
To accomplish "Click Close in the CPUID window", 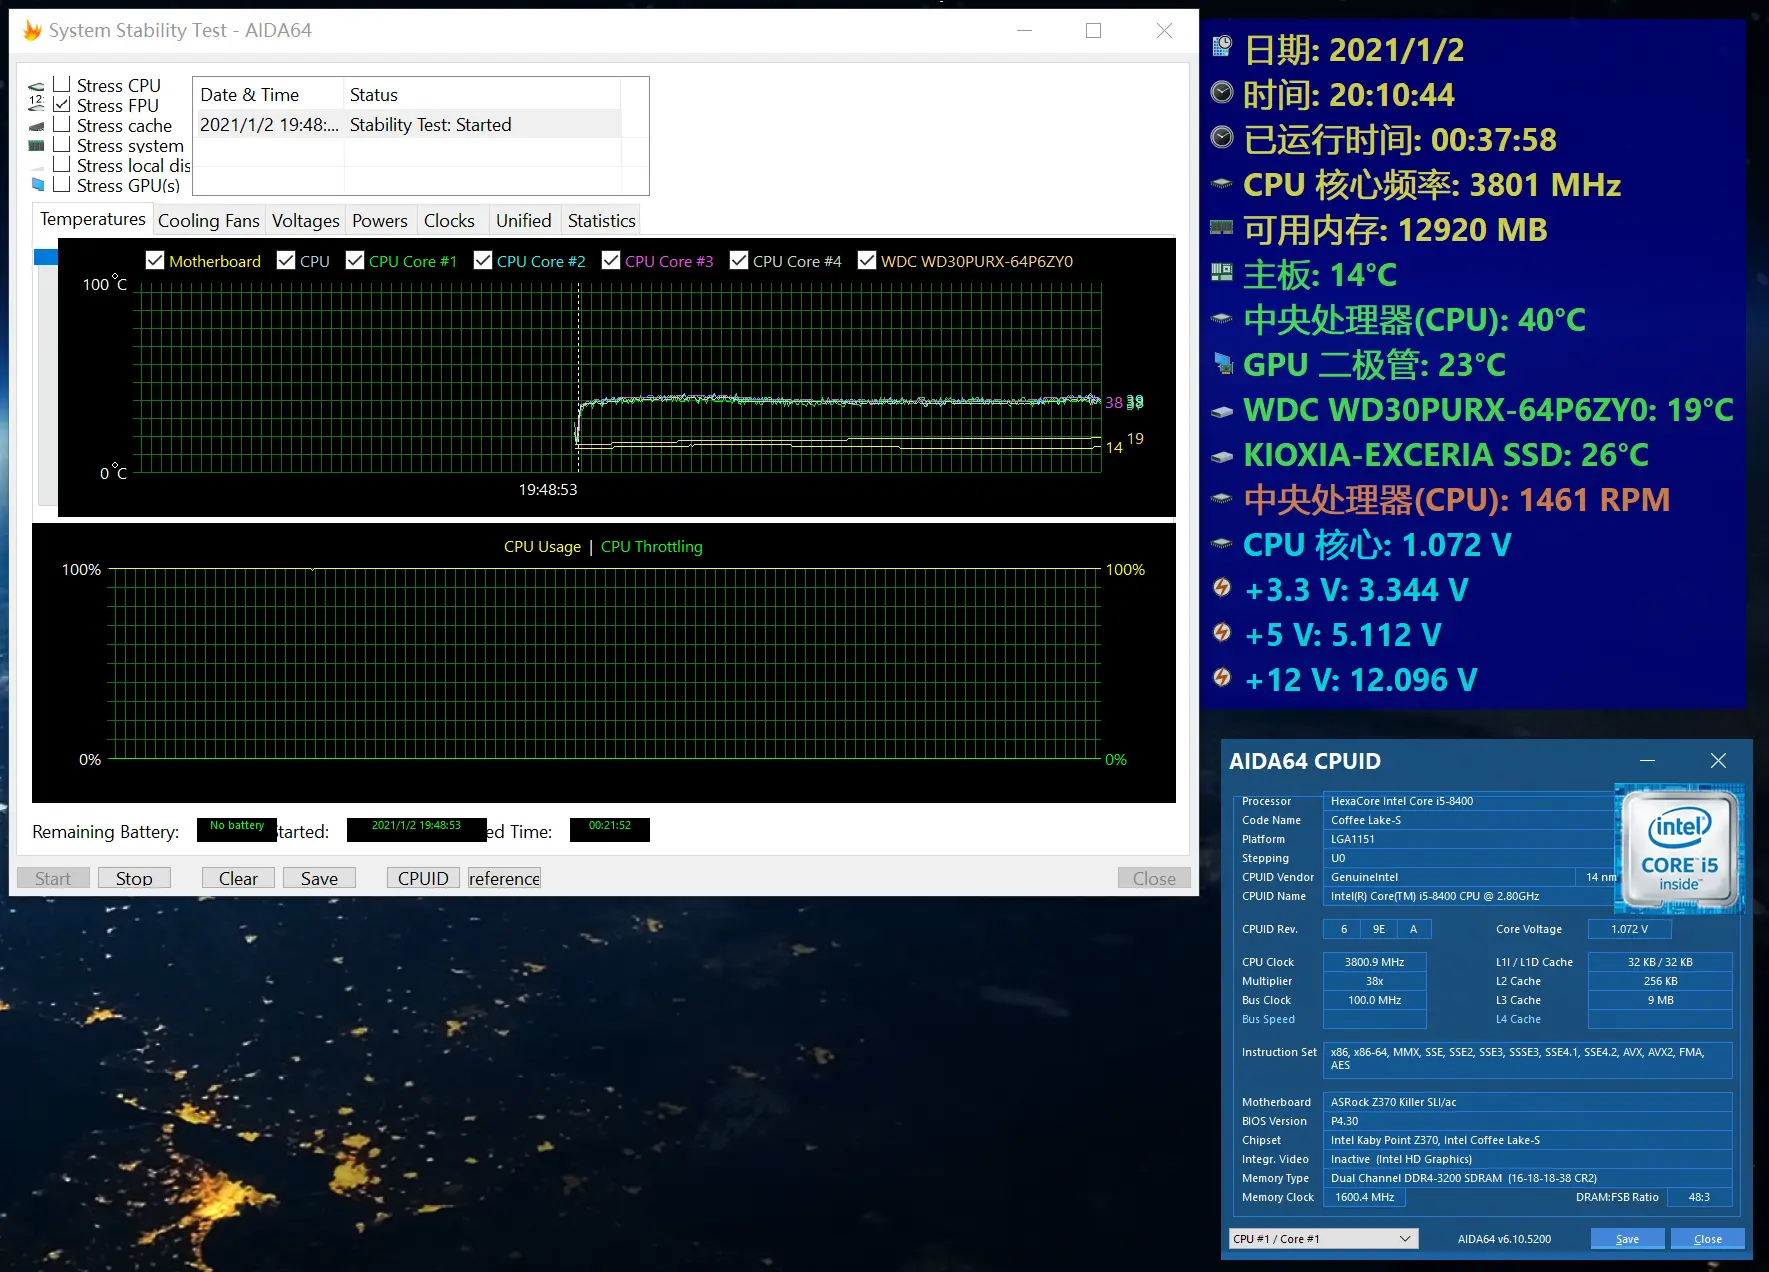I will pyautogui.click(x=1707, y=1239).
